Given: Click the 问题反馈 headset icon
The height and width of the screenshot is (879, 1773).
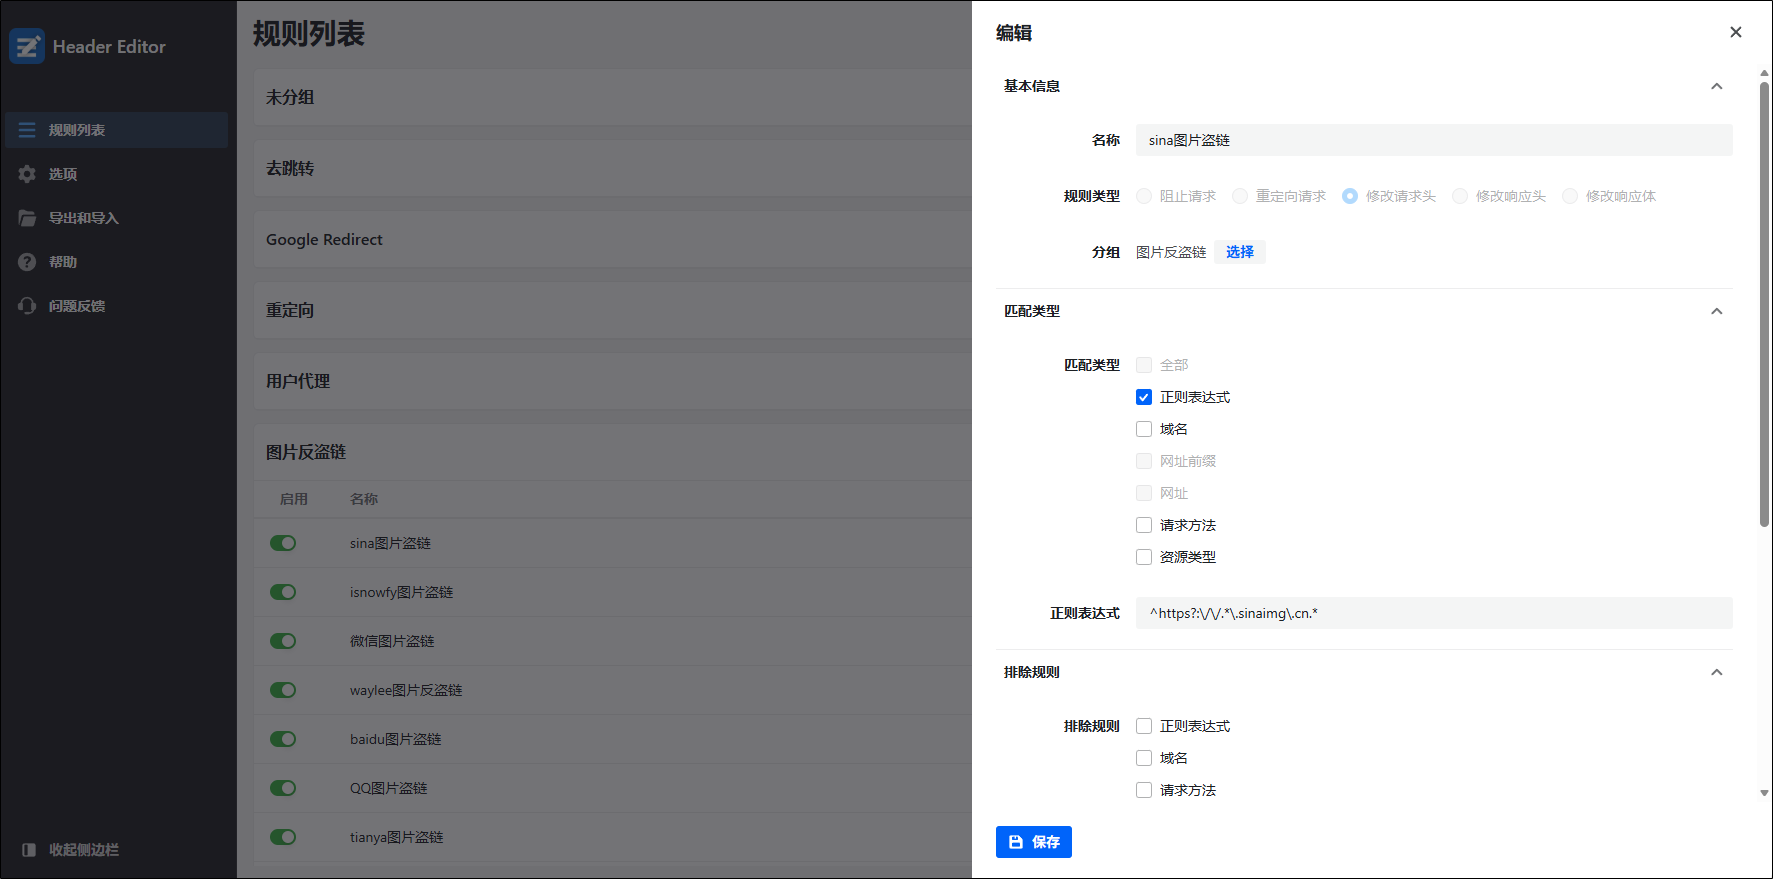Looking at the screenshot, I should [x=27, y=306].
